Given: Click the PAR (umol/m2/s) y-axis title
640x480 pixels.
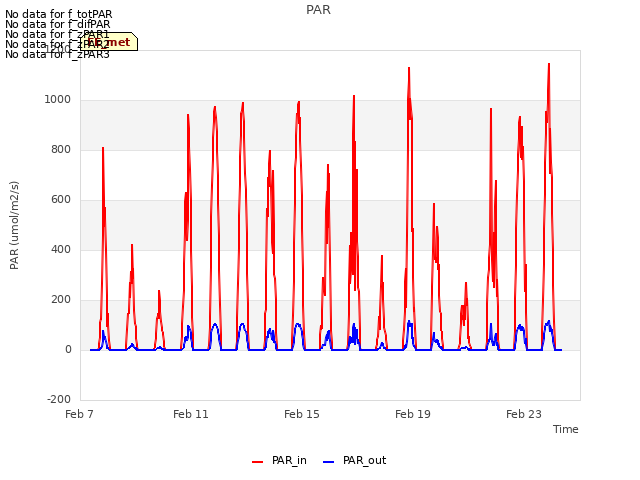Looking at the screenshot, I should (14, 225).
